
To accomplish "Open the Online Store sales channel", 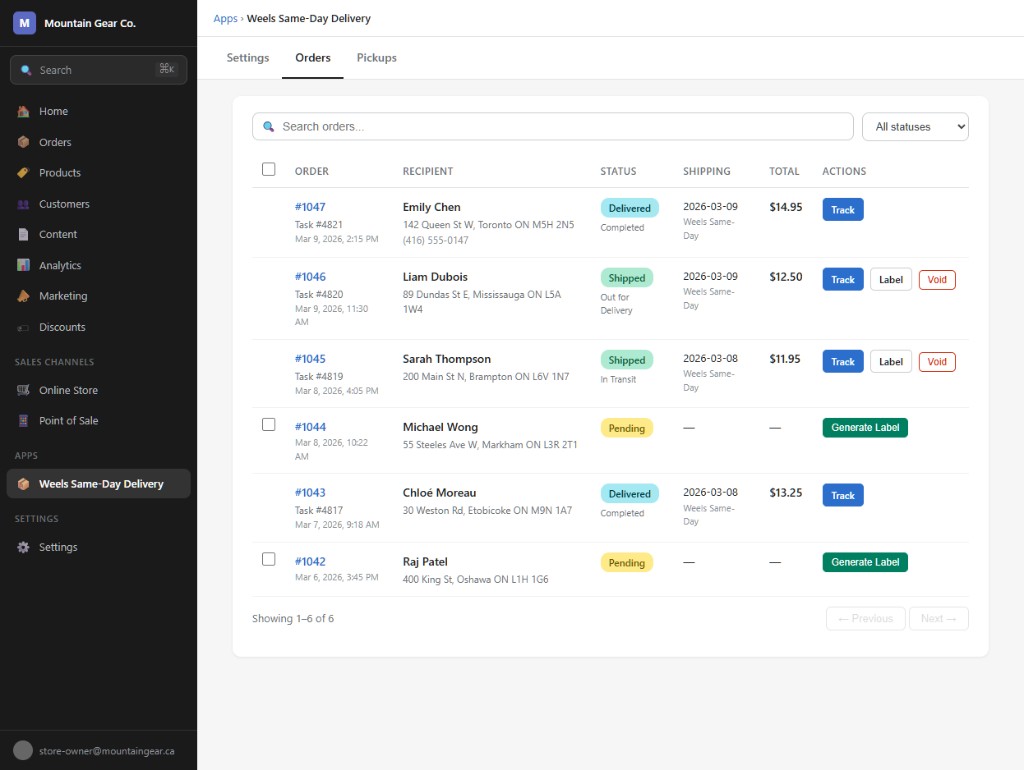I will click(70, 390).
